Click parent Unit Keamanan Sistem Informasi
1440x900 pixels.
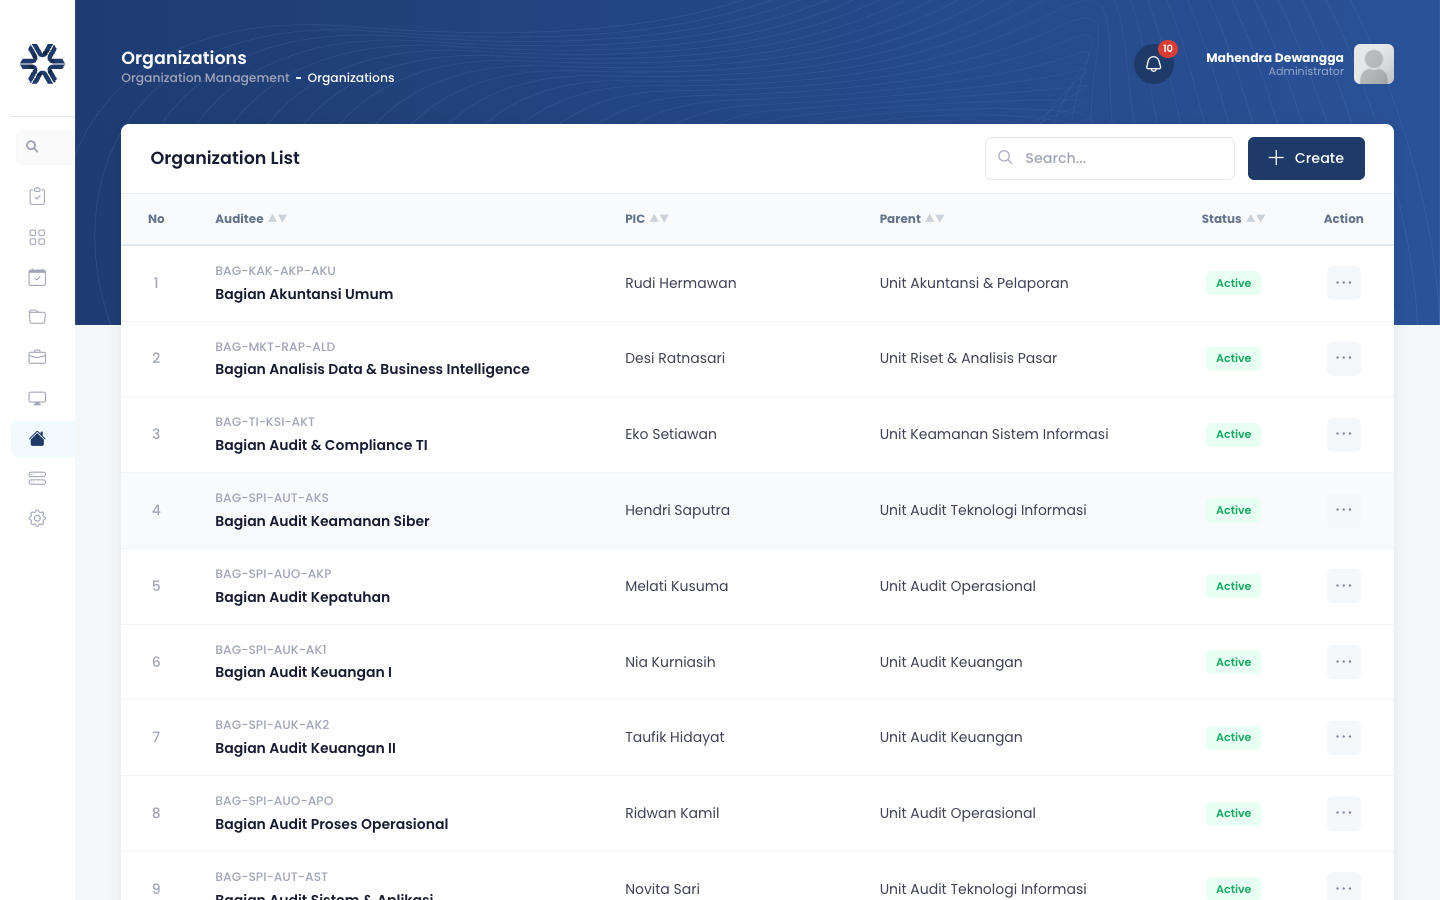(994, 434)
